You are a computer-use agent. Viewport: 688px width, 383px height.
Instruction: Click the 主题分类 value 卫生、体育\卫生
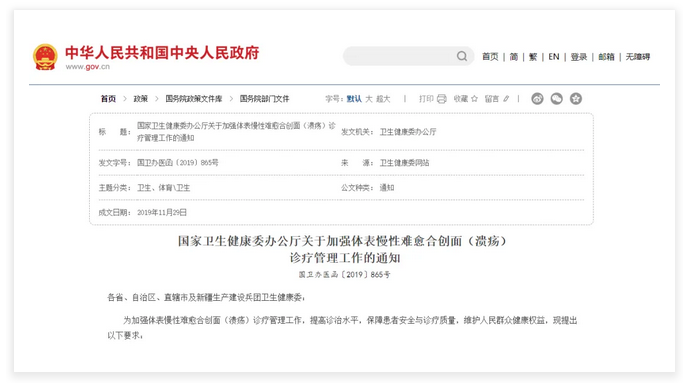point(164,188)
